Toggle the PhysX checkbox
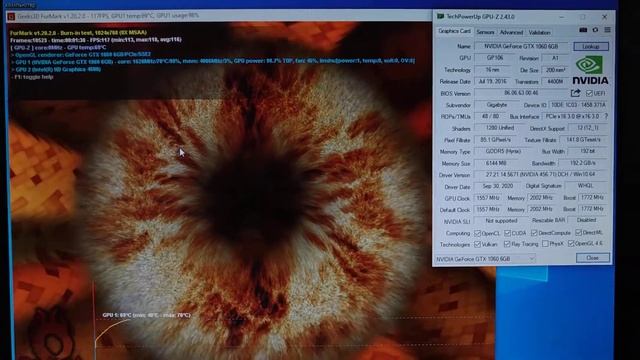Screen dimensions: 640x360 pyautogui.click(x=545, y=244)
